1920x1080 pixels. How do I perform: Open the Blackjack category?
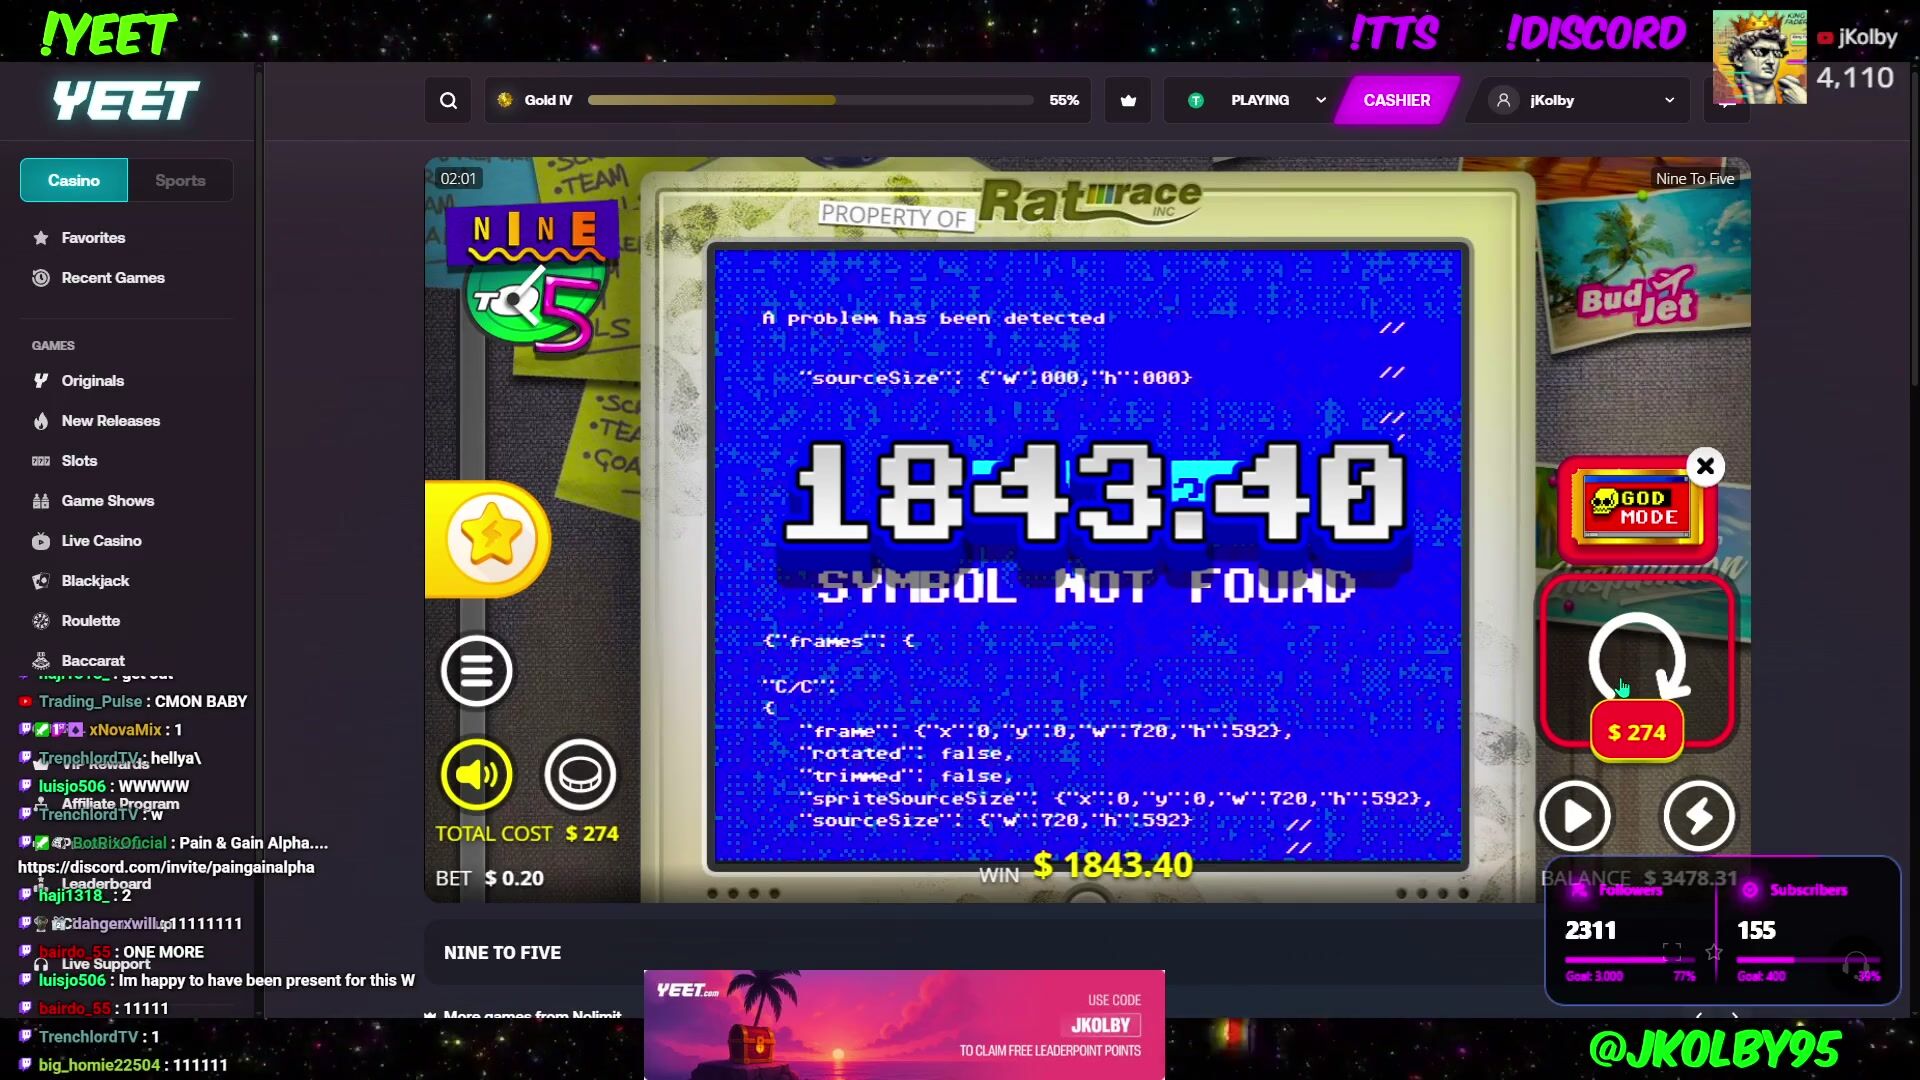pyautogui.click(x=95, y=581)
